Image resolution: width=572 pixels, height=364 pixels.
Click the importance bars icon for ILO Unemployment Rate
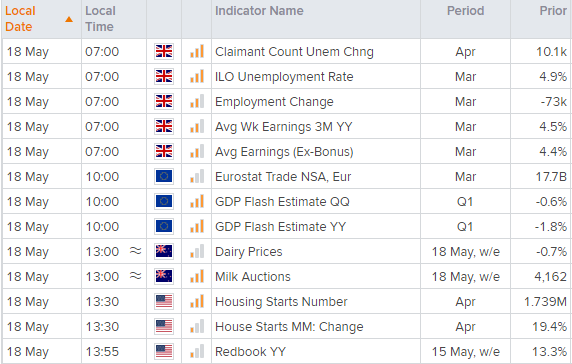(197, 77)
